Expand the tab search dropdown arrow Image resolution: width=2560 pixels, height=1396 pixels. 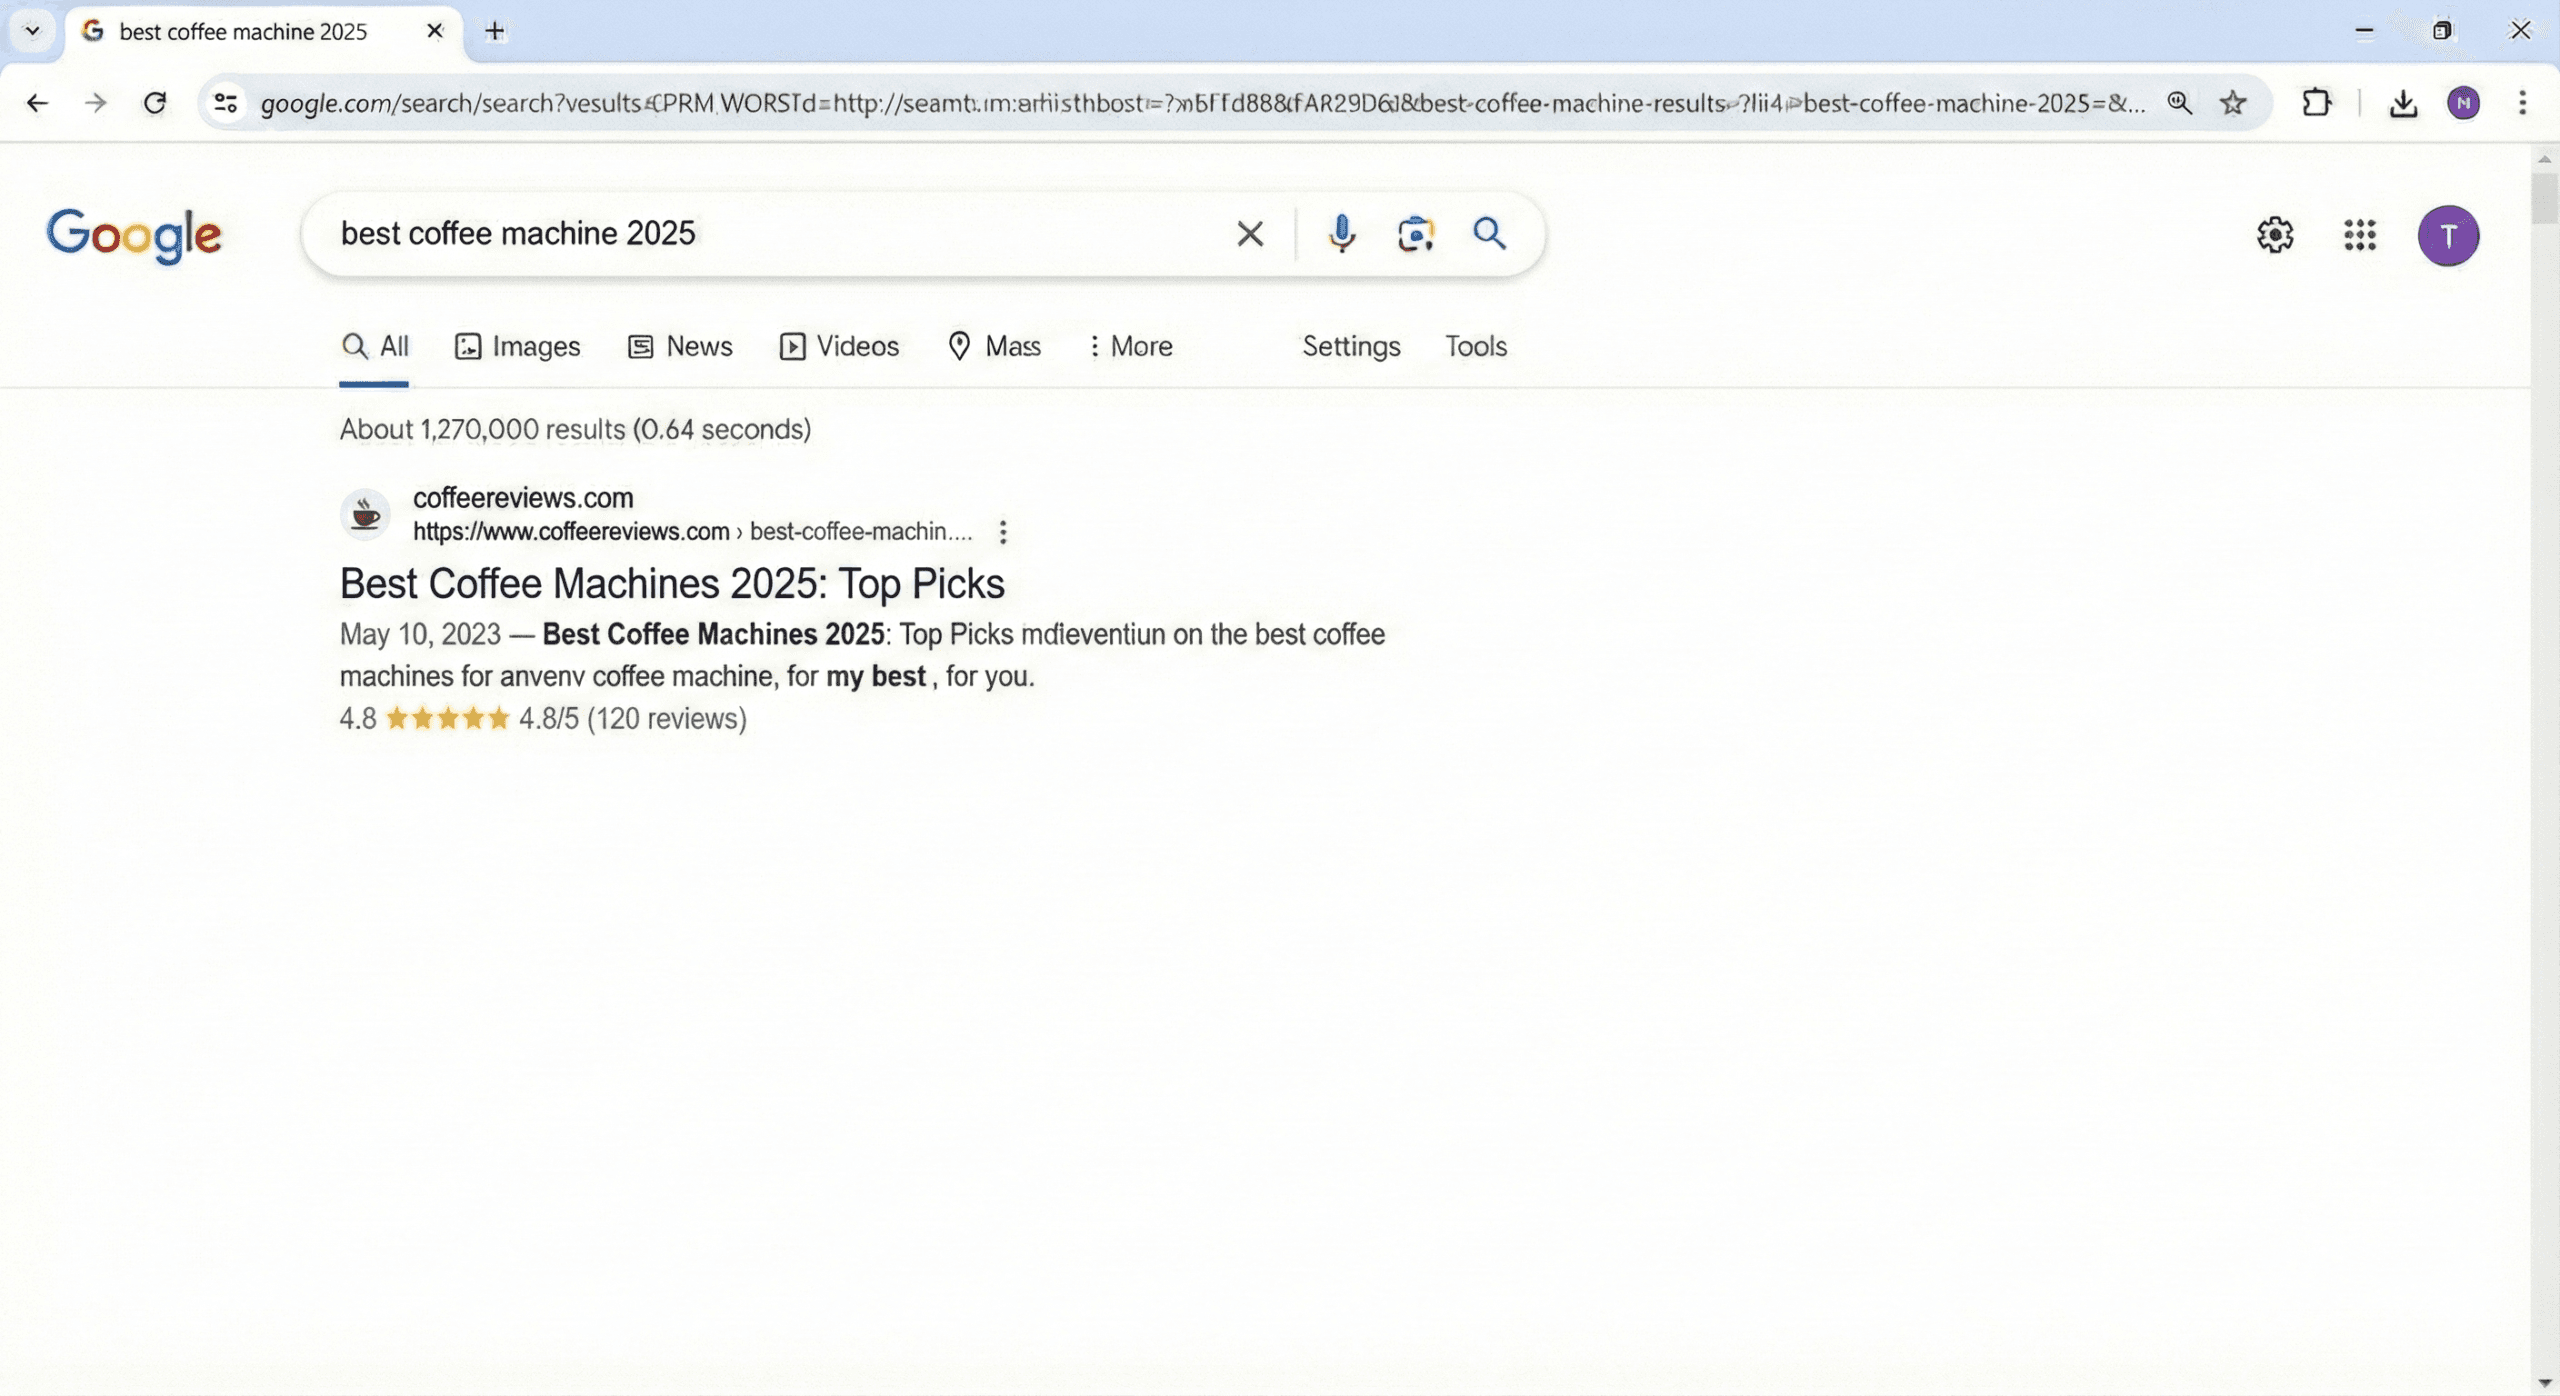32,31
